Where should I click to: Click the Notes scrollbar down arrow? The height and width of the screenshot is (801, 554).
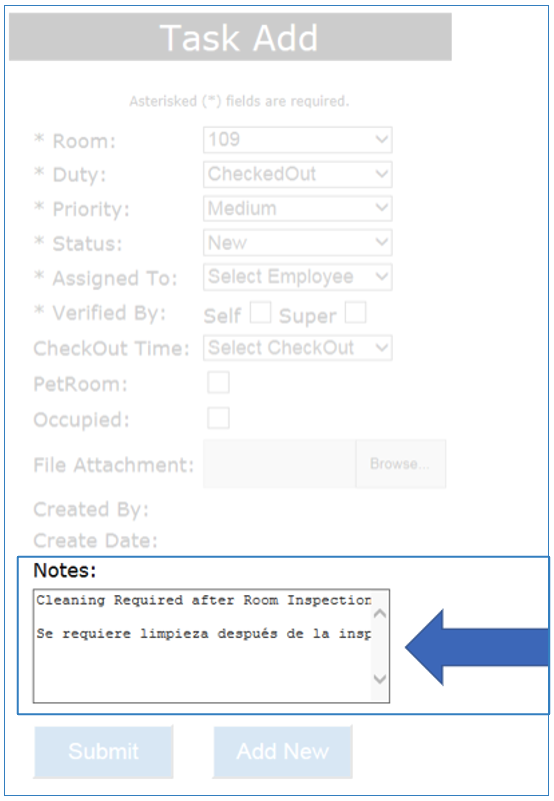(x=380, y=679)
